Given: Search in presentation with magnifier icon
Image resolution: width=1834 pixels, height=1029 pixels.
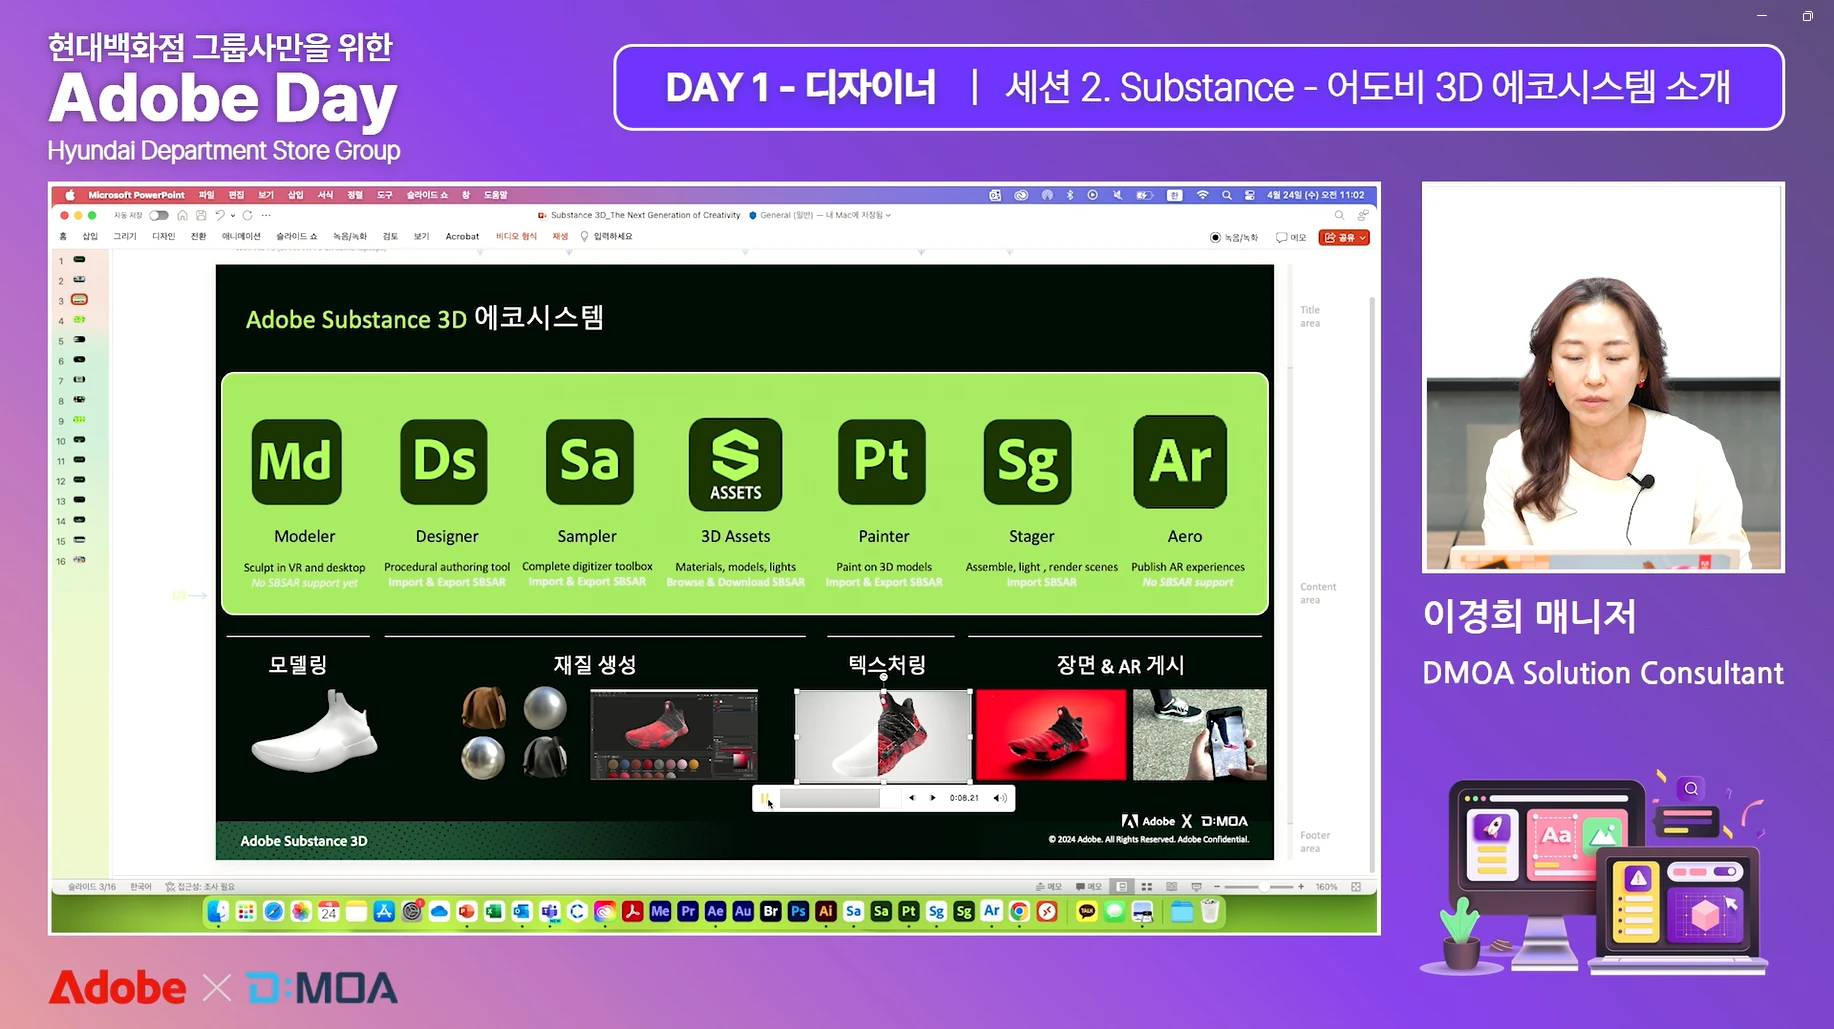Looking at the screenshot, I should coord(1339,215).
